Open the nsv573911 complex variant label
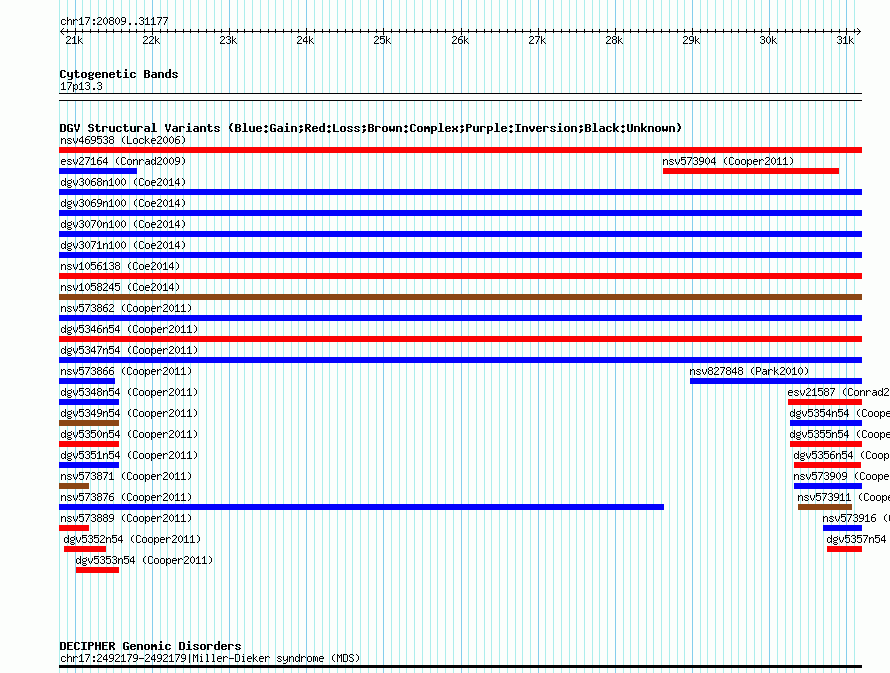890x673 pixels. (x=843, y=497)
